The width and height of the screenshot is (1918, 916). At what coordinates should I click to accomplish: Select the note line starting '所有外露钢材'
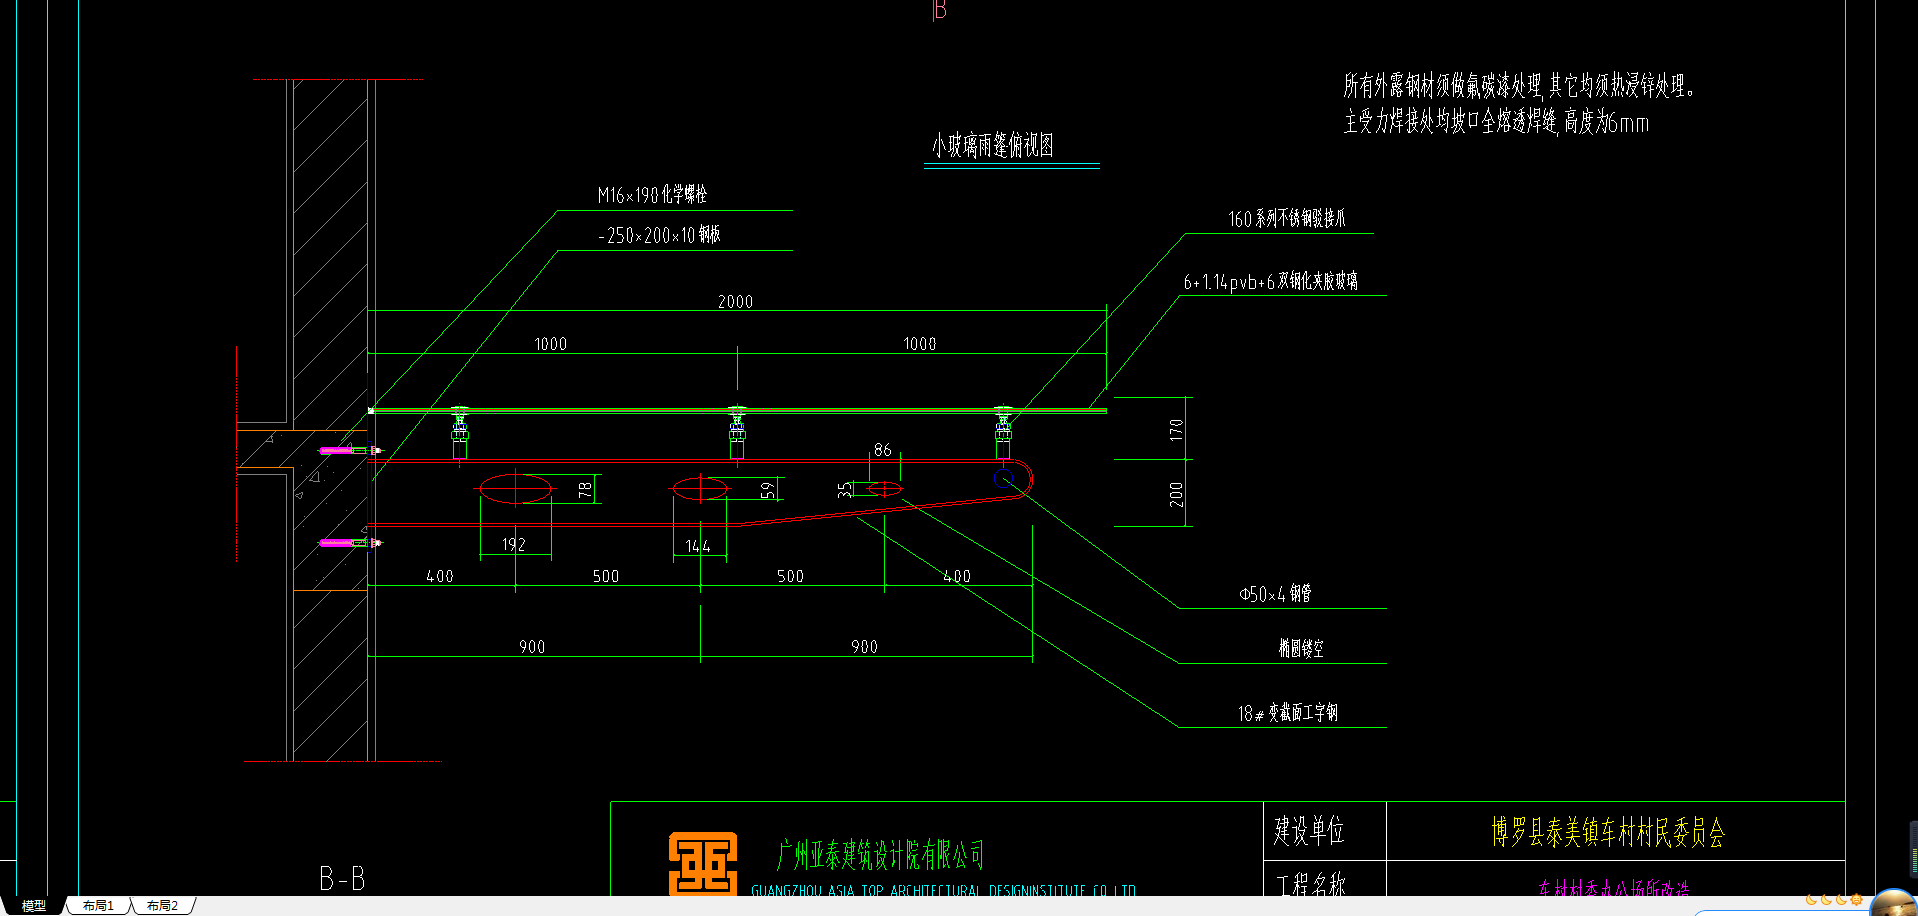tap(1519, 86)
